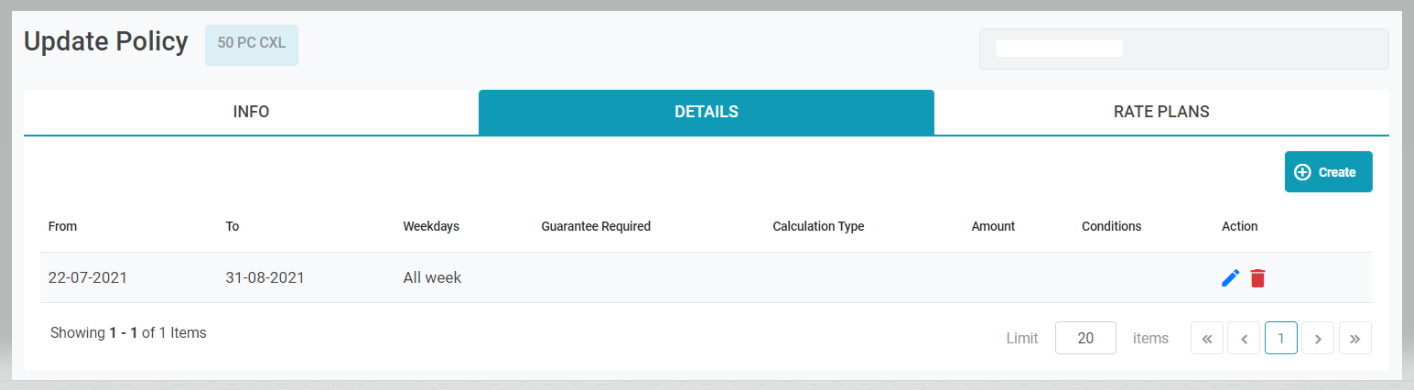The image size is (1414, 390).
Task: Jump to last page with double-right arrows
Action: [x=1355, y=338]
